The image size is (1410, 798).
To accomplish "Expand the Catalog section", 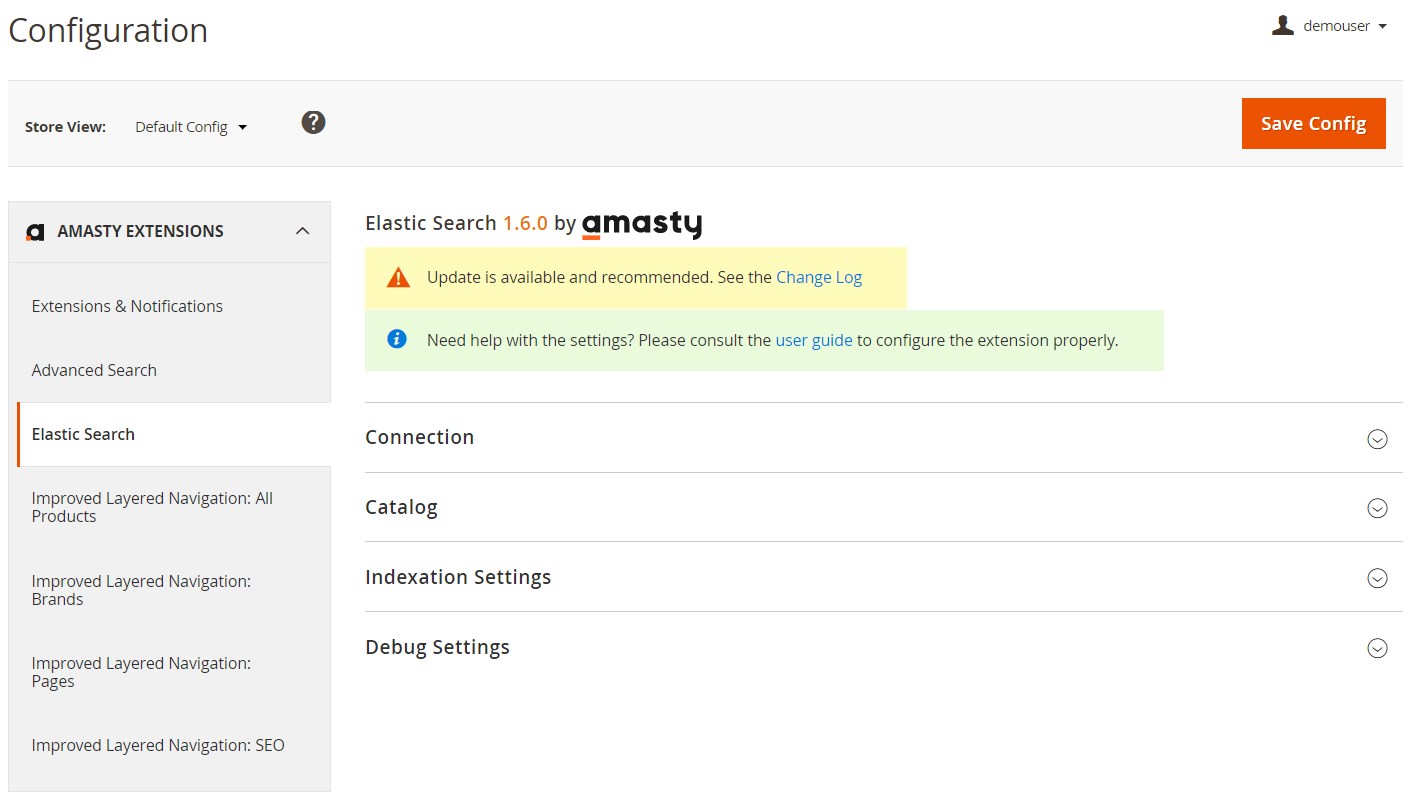I will click(1377, 508).
